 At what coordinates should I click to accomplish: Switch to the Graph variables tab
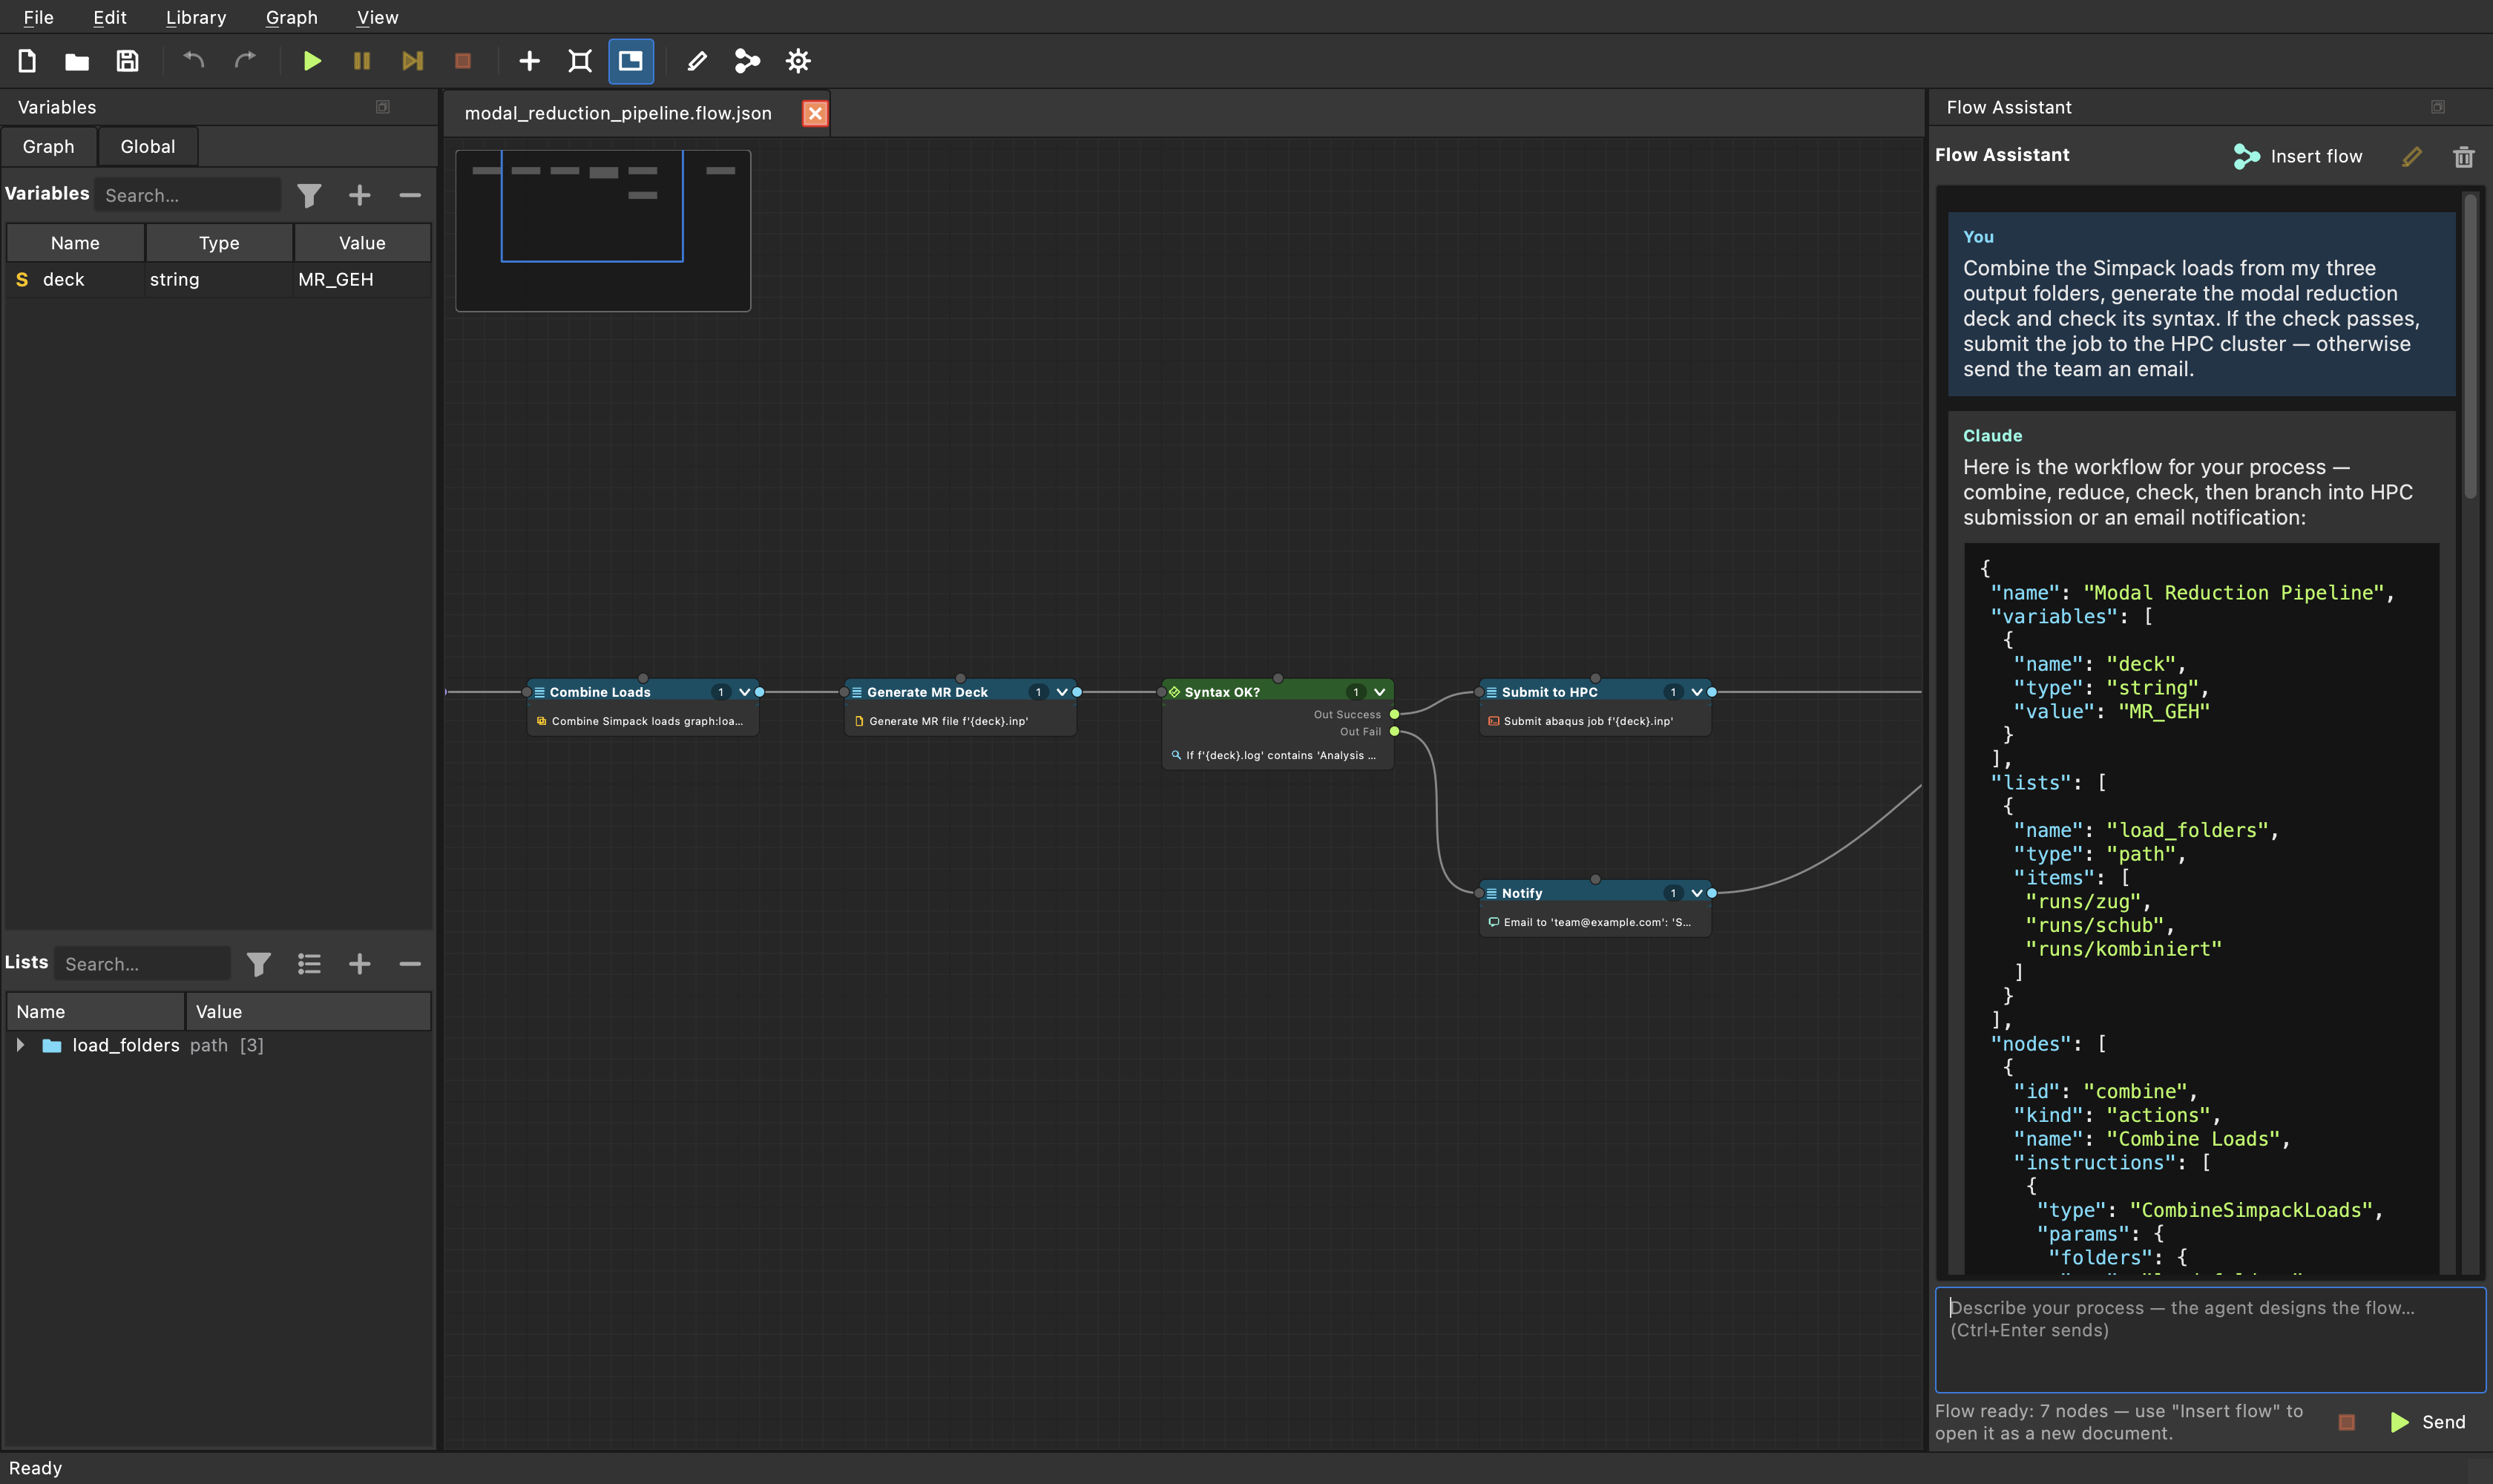[49, 146]
